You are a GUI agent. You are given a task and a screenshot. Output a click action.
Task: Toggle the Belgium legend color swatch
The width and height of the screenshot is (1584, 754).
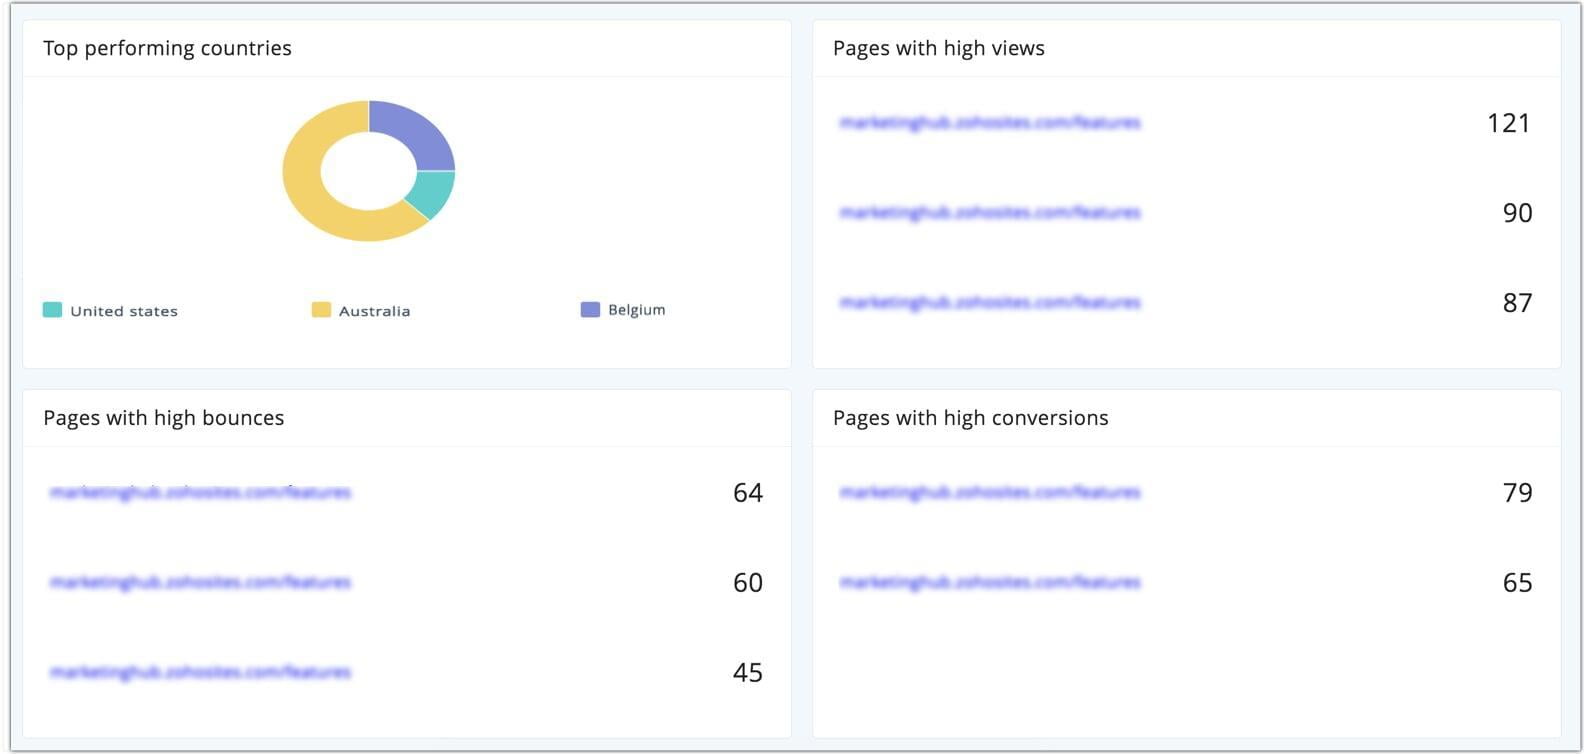(590, 310)
